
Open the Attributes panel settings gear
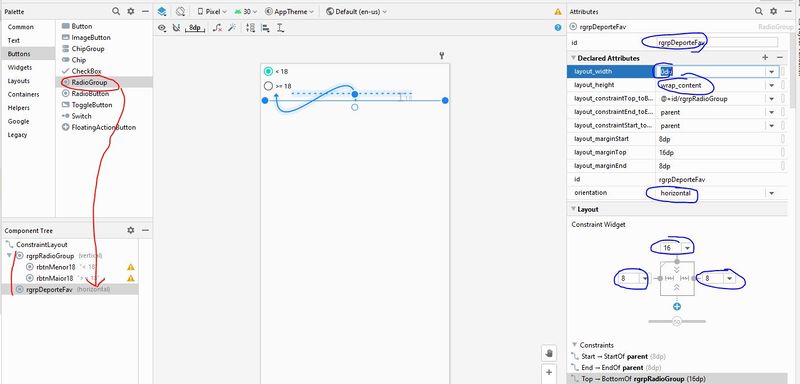pyautogui.click(x=773, y=11)
